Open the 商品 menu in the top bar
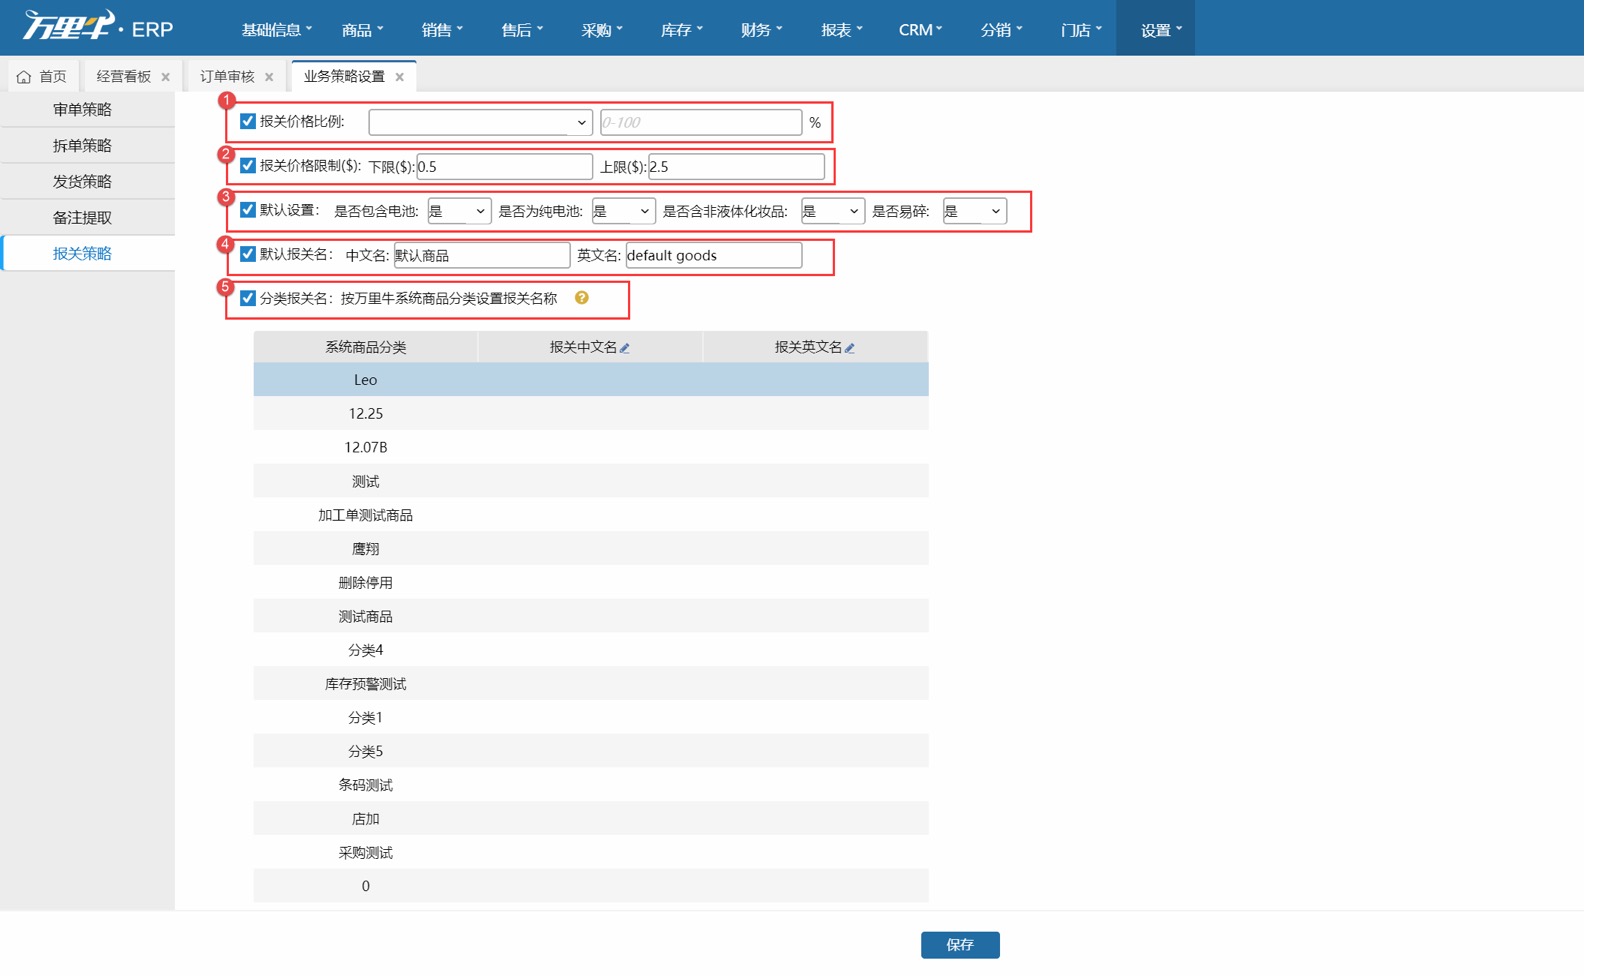Image resolution: width=1601 pixels, height=976 pixels. pos(362,29)
